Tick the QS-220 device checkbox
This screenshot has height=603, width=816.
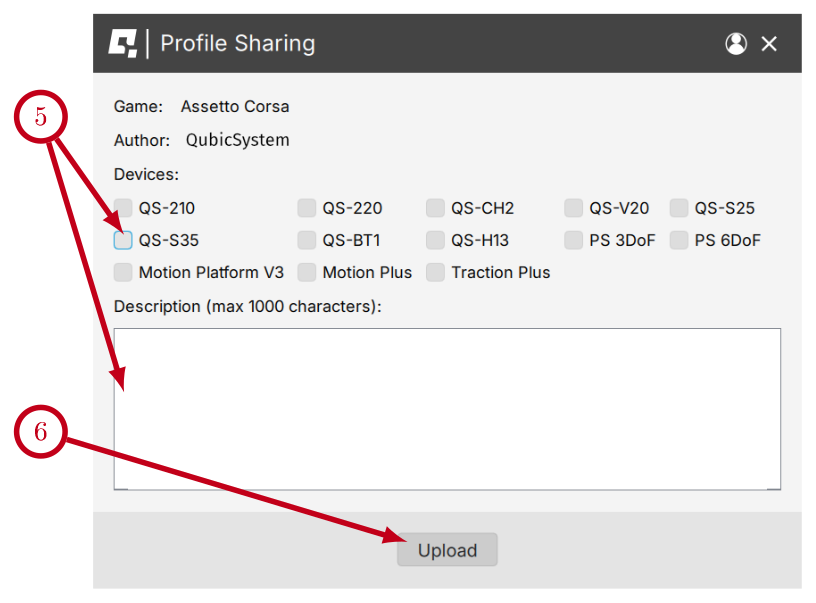(x=307, y=208)
